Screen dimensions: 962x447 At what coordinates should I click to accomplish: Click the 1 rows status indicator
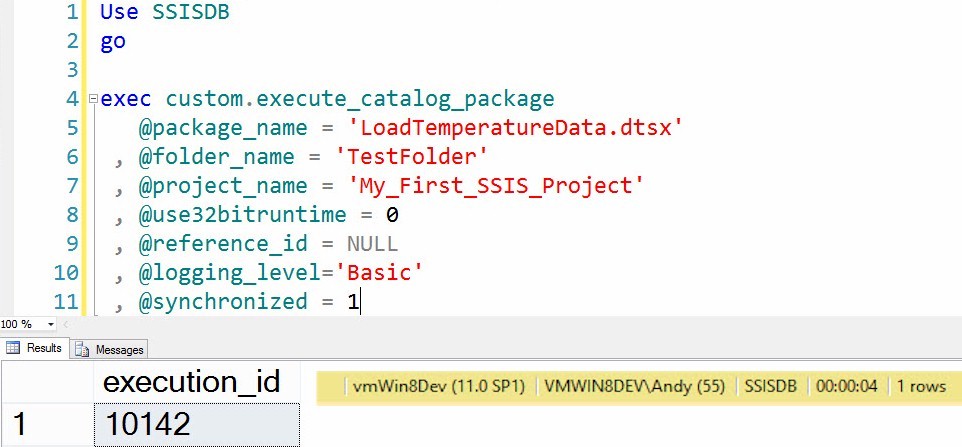pos(921,387)
